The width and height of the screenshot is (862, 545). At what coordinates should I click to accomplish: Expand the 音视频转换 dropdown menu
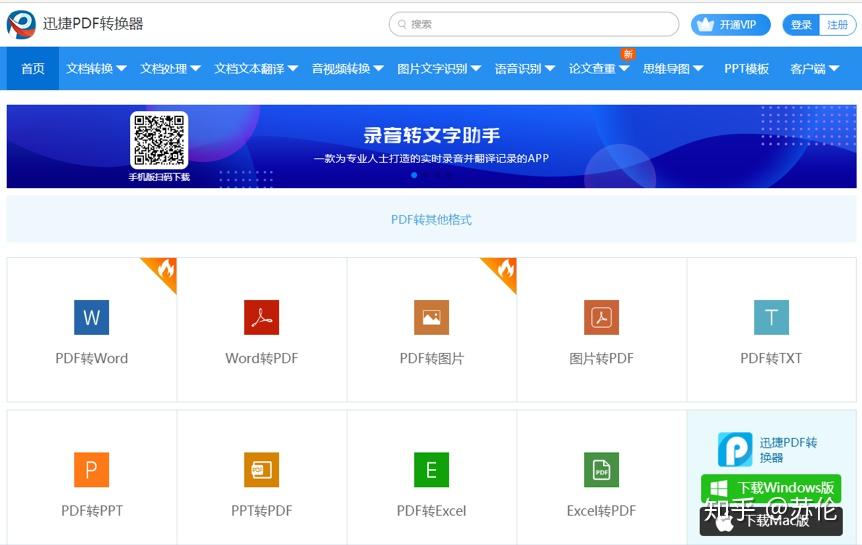347,69
